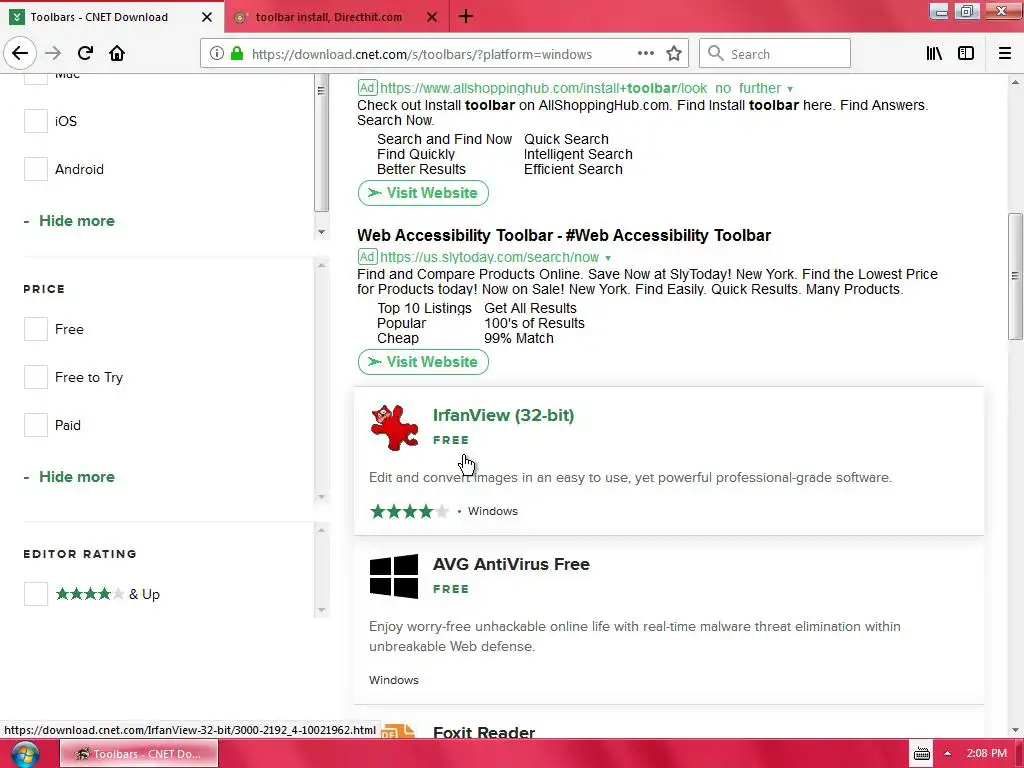The image size is (1024, 768).
Task: Open the Foxit Reader link
Action: (x=484, y=732)
